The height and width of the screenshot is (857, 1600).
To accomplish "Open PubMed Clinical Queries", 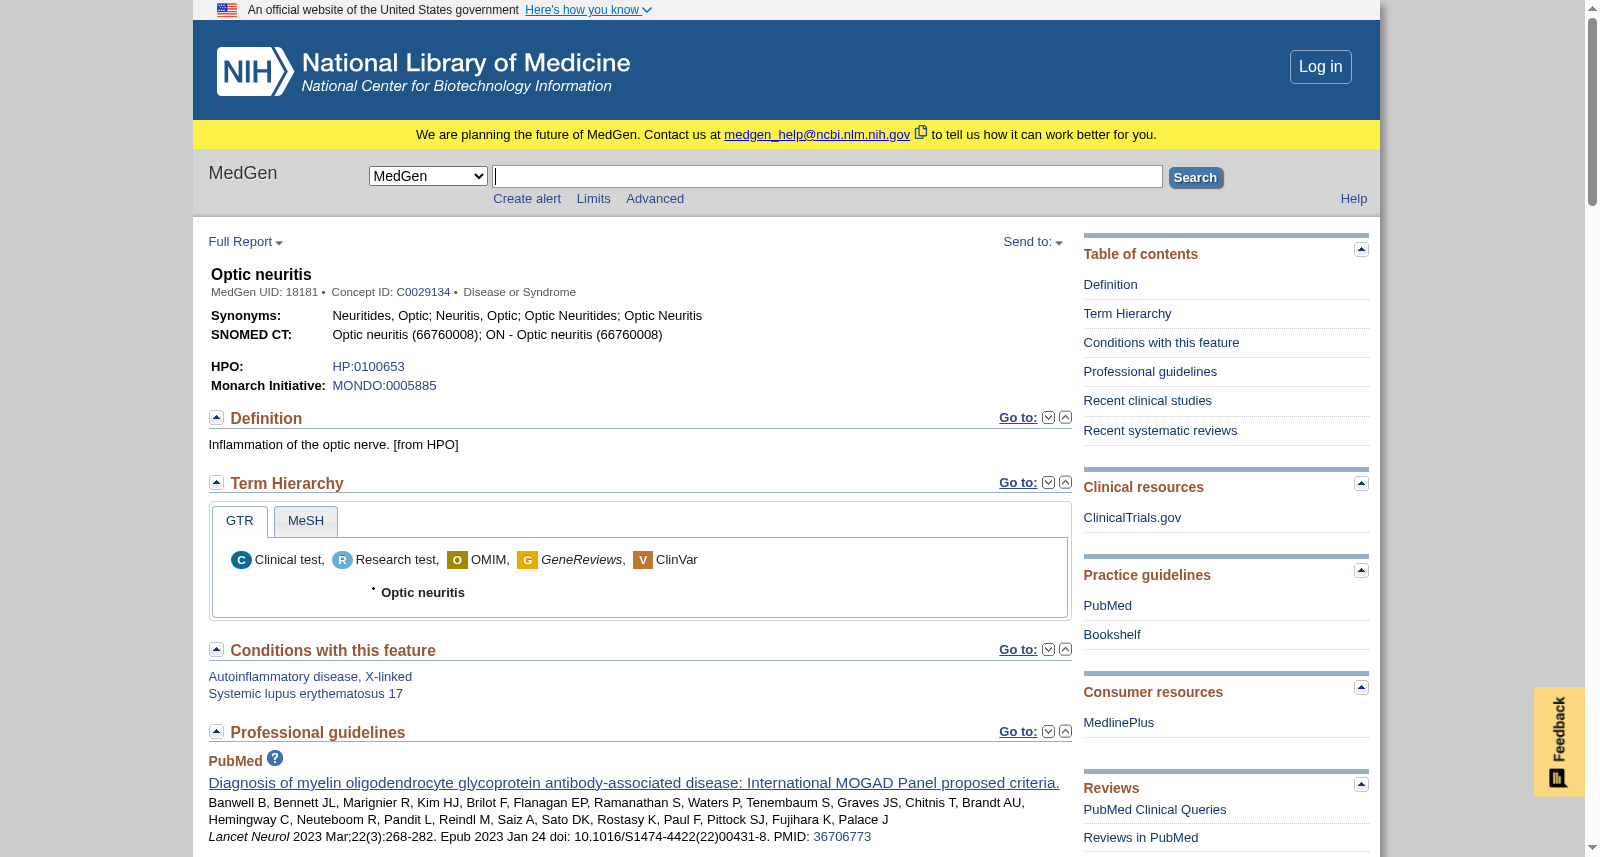I will point(1154,810).
